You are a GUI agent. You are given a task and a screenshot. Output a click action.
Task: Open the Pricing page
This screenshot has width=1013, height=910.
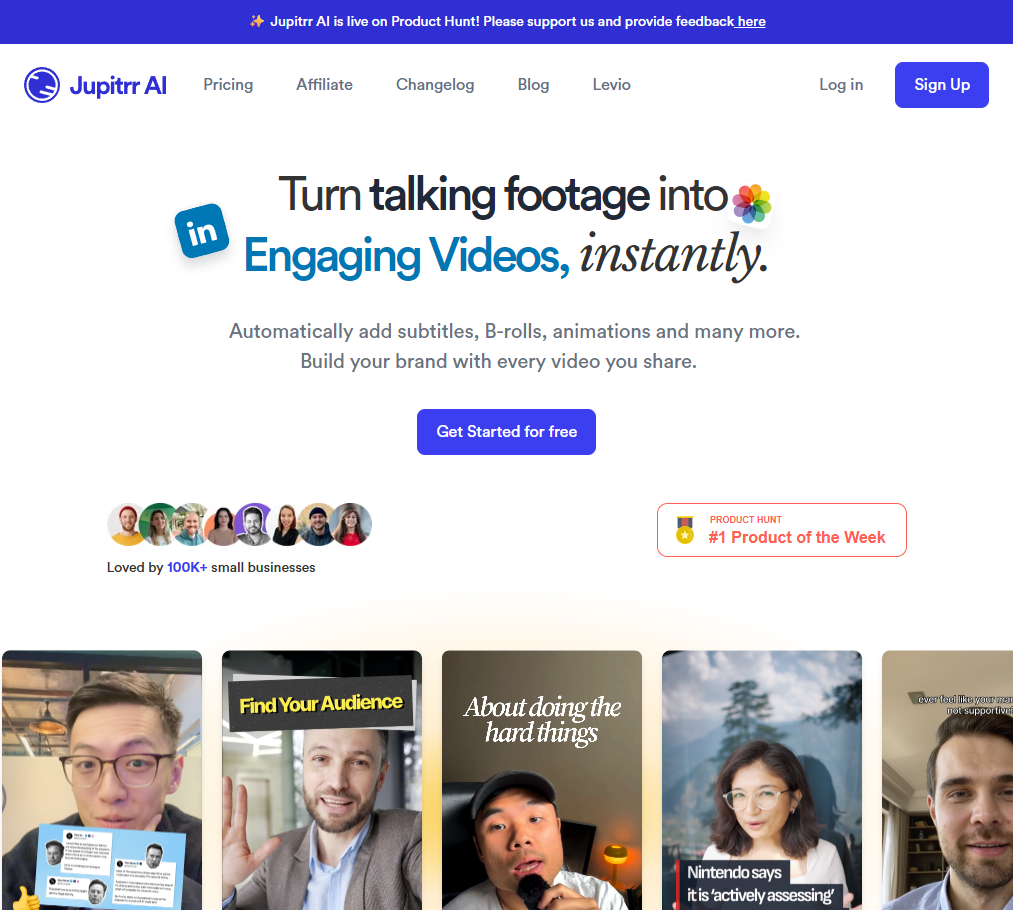(228, 85)
